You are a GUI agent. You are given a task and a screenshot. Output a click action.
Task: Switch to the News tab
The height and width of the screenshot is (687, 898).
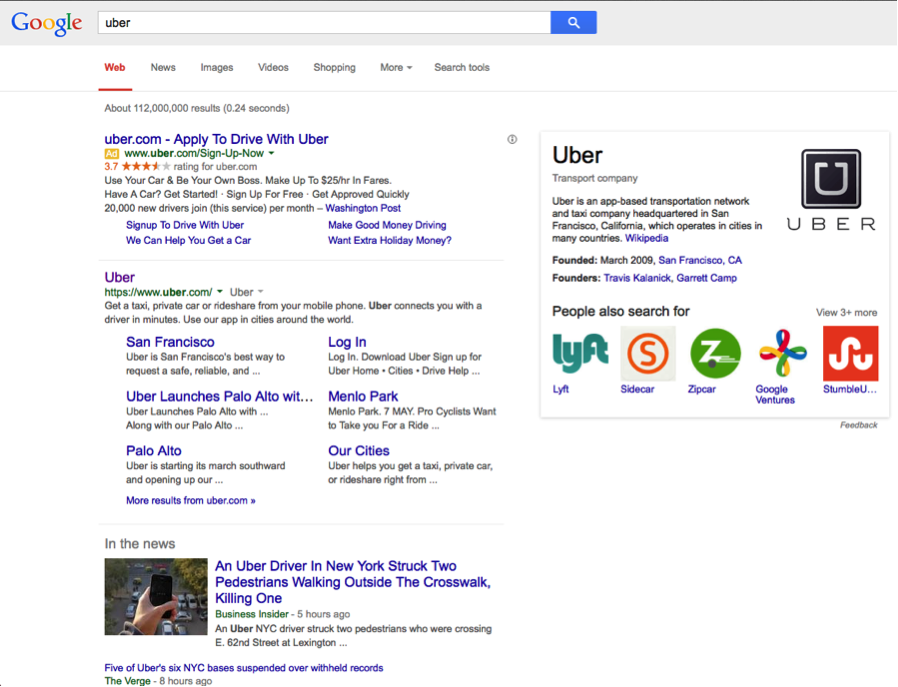[x=162, y=67]
